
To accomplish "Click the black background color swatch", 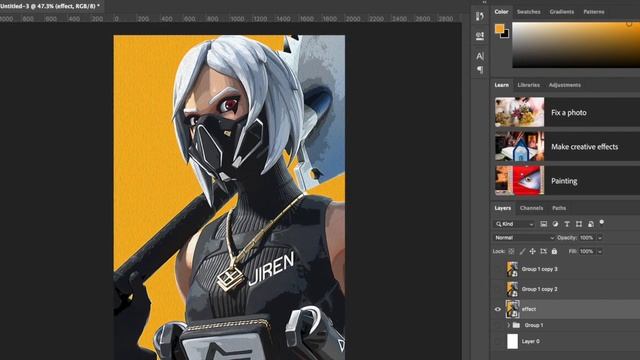I will (506, 35).
